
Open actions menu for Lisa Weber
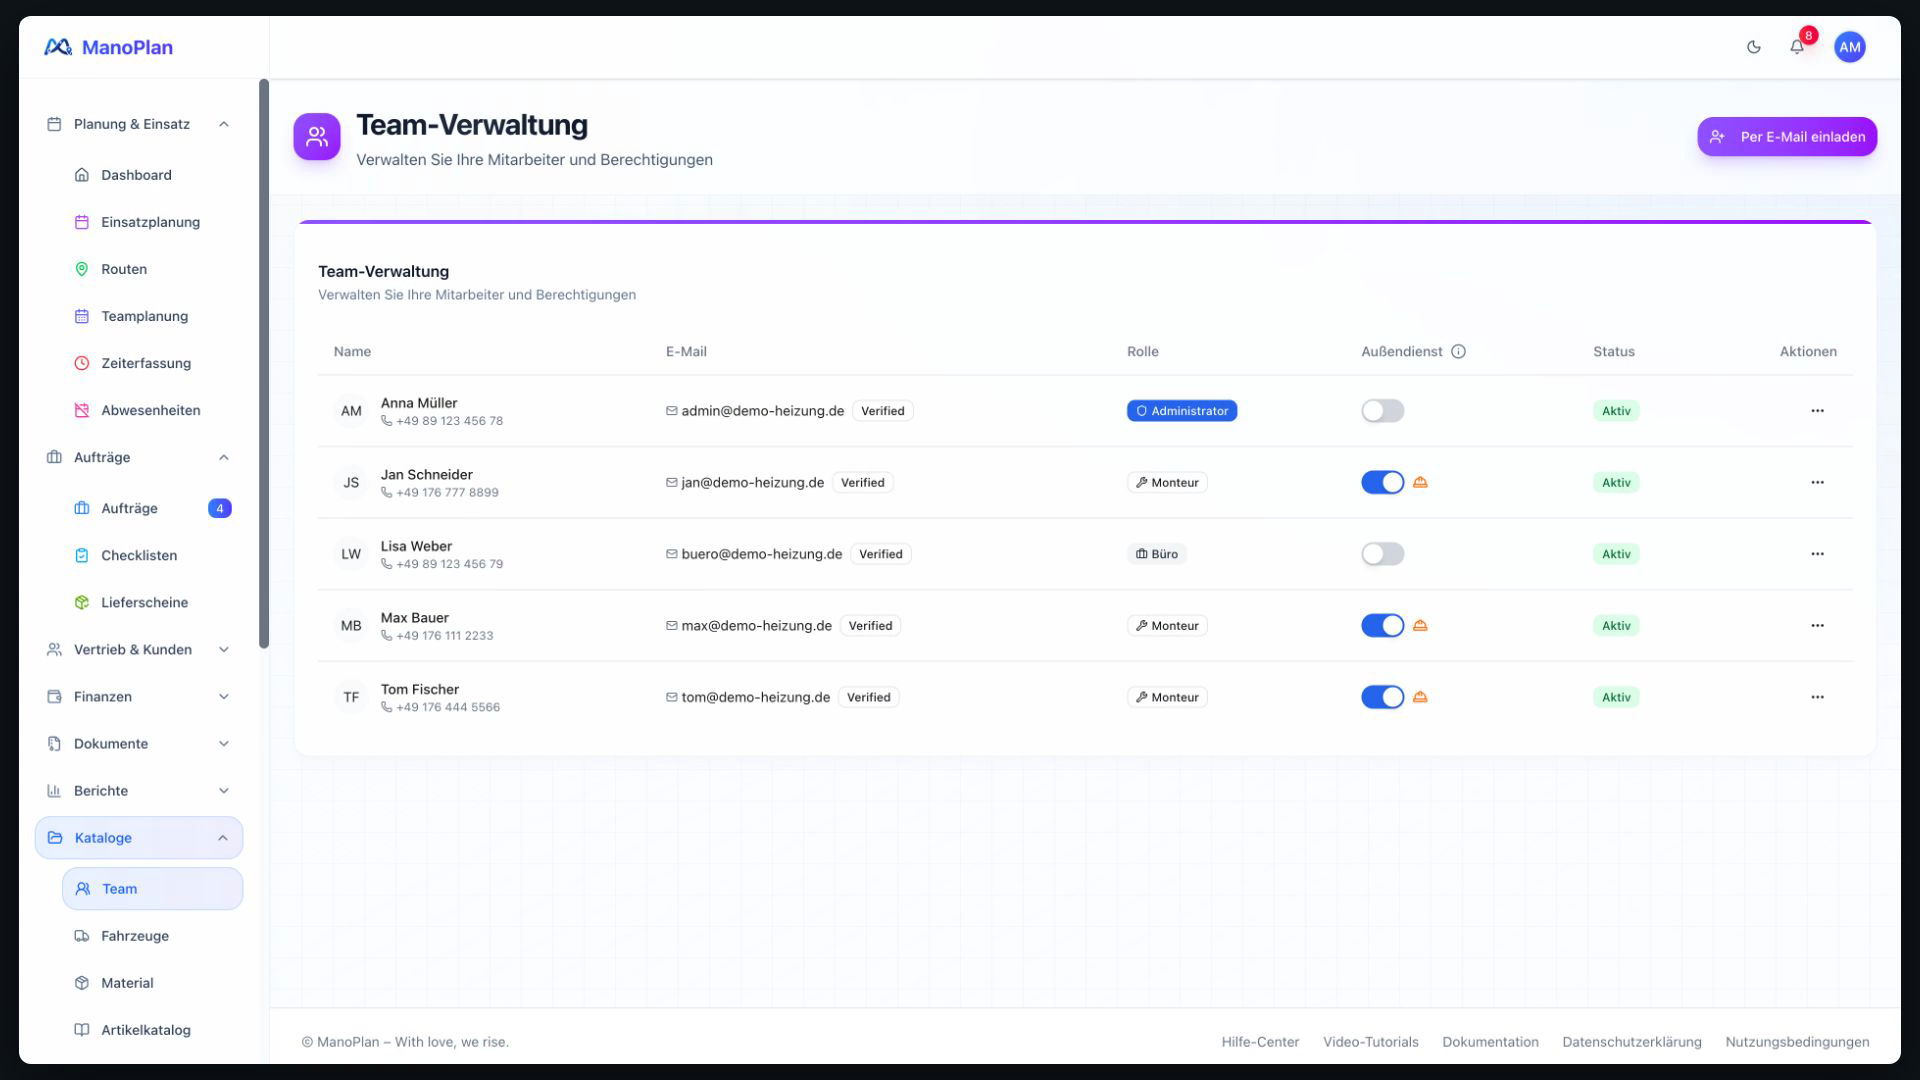(1817, 554)
